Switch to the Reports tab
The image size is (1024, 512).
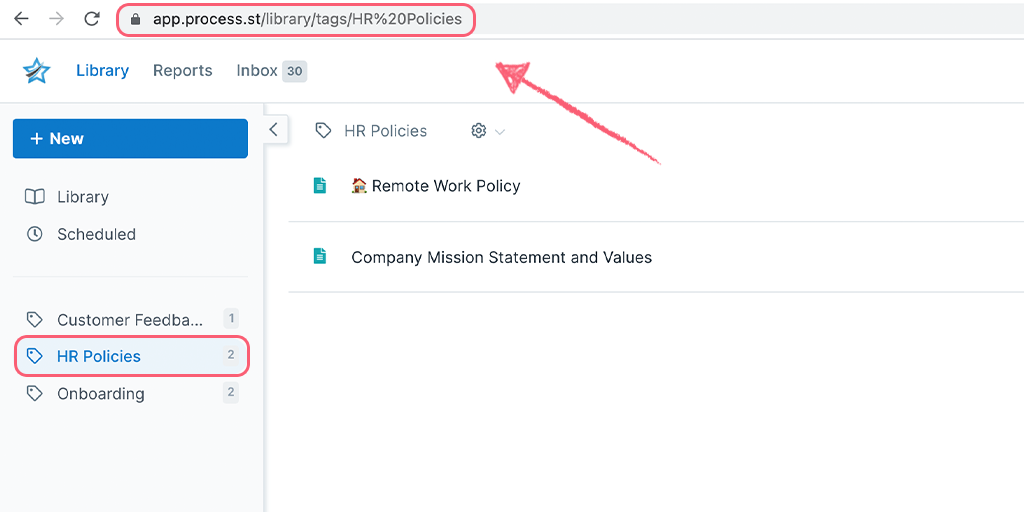[183, 71]
